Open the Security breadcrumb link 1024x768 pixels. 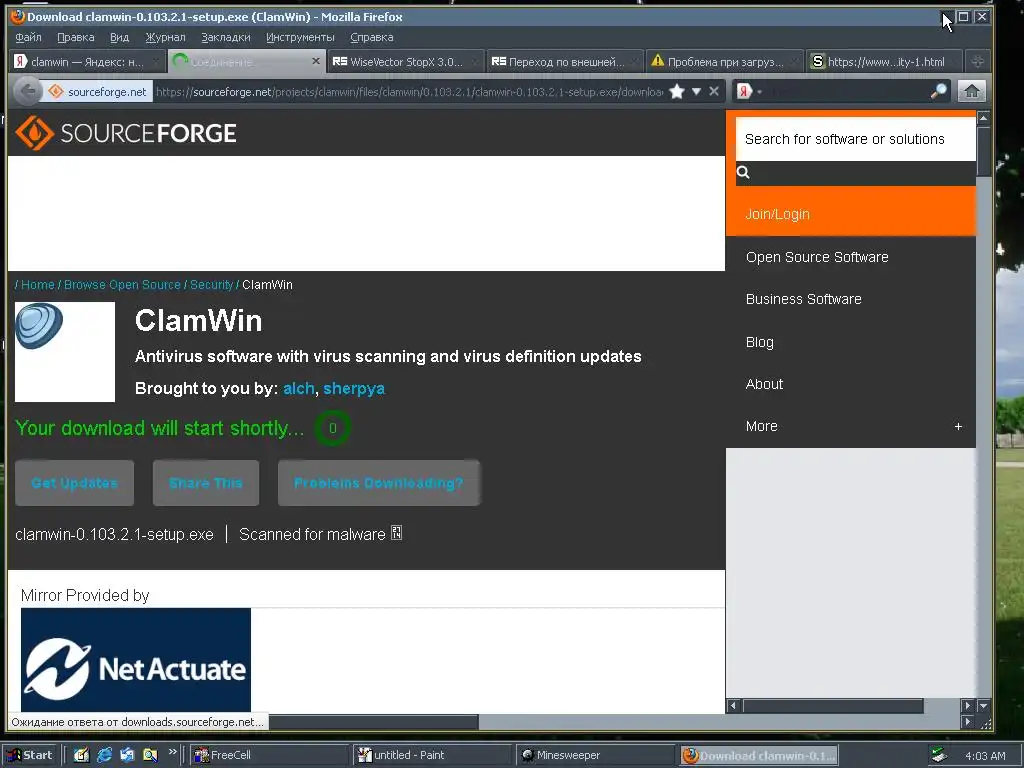coord(212,285)
